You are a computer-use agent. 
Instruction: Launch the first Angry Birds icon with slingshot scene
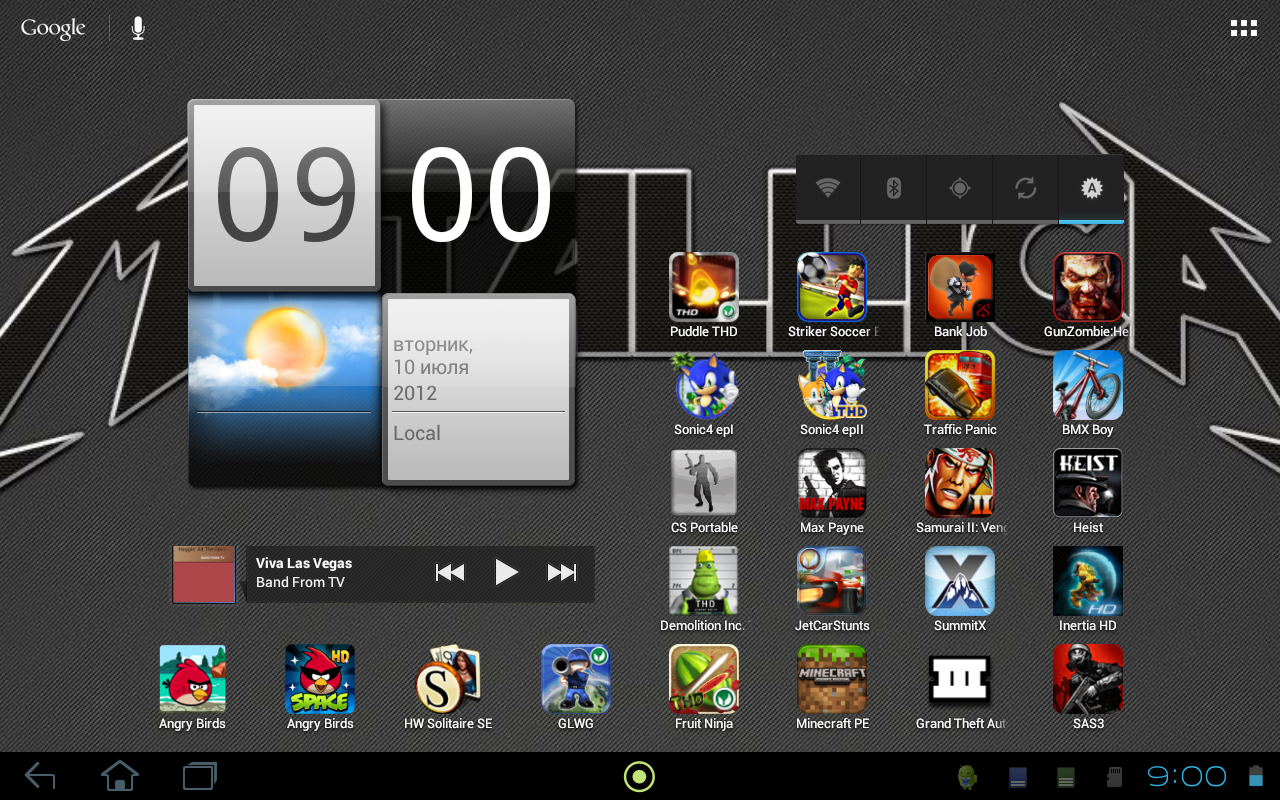(x=192, y=679)
